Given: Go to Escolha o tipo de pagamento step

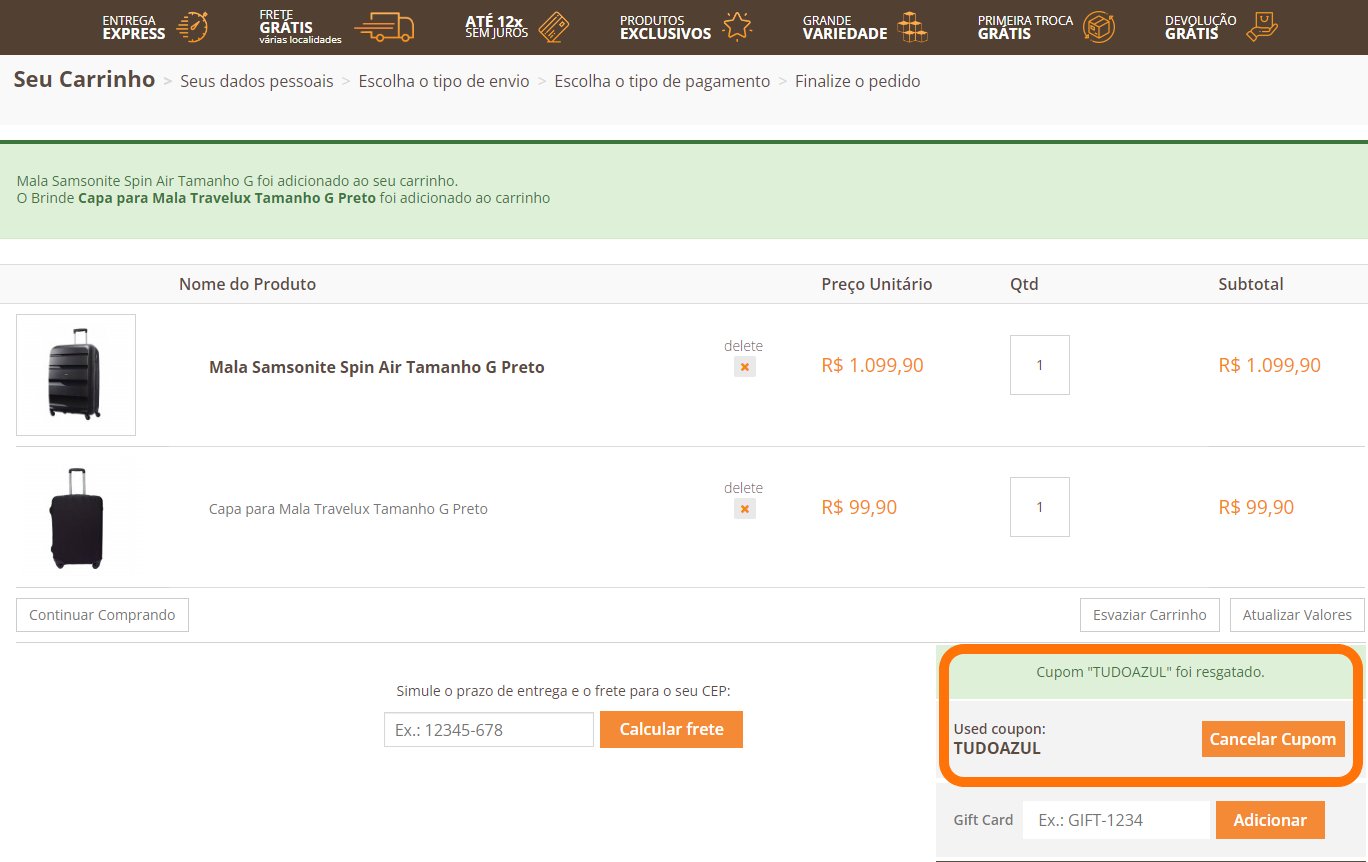Looking at the screenshot, I should [662, 81].
